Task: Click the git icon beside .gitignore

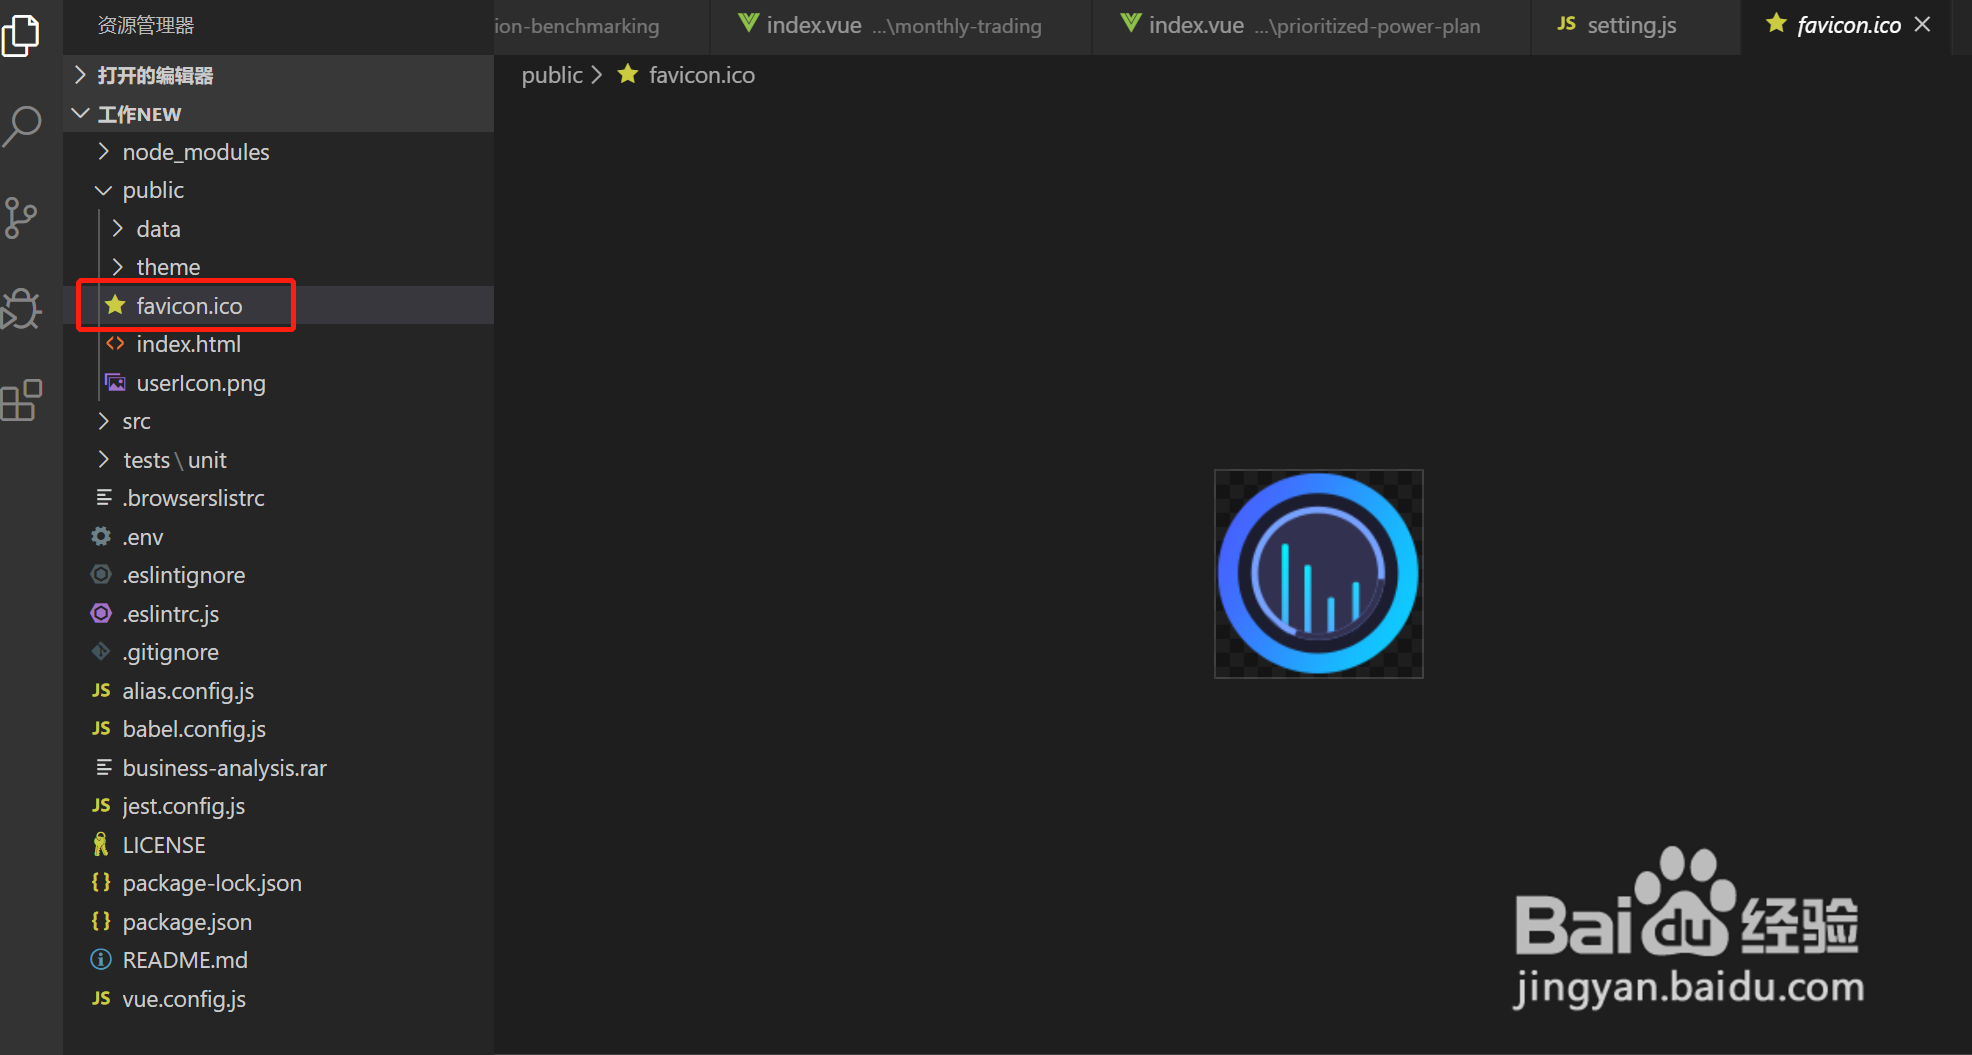Action: tap(101, 652)
